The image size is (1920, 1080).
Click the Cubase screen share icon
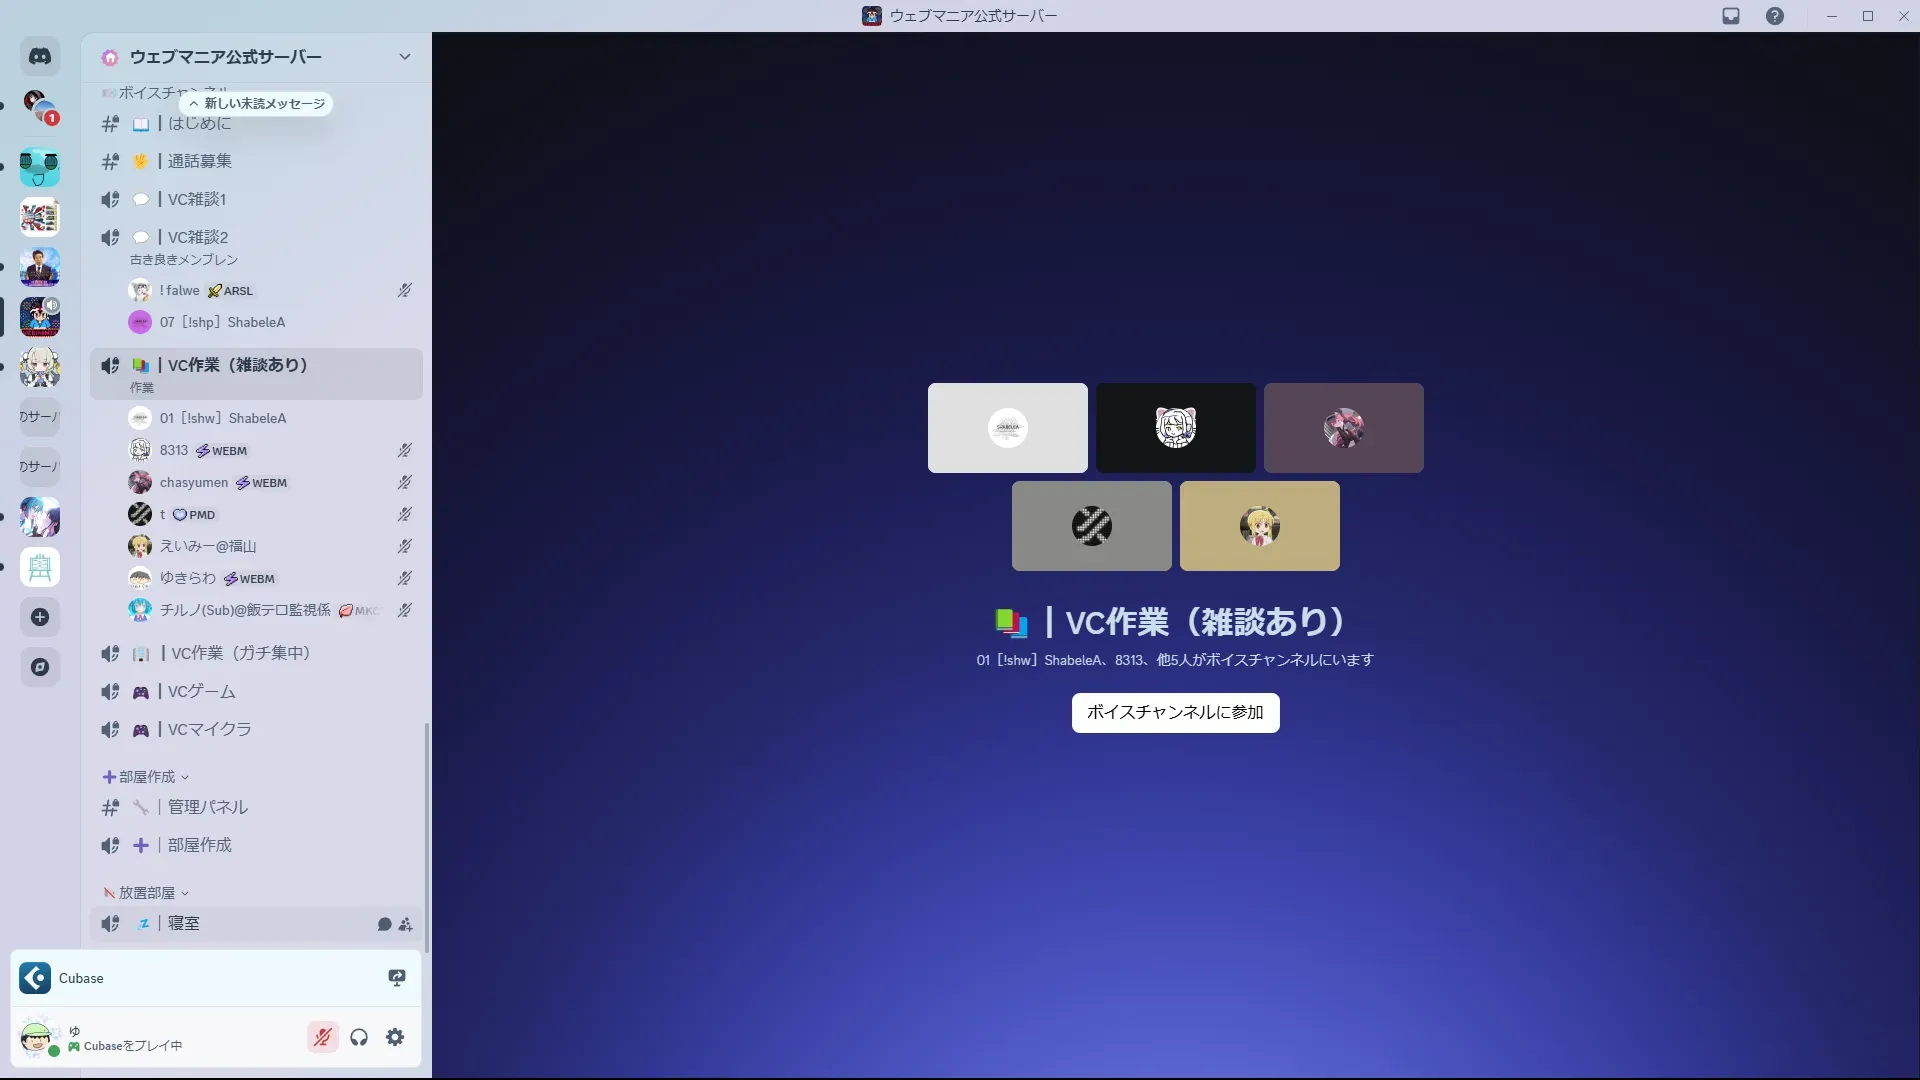pyautogui.click(x=397, y=978)
